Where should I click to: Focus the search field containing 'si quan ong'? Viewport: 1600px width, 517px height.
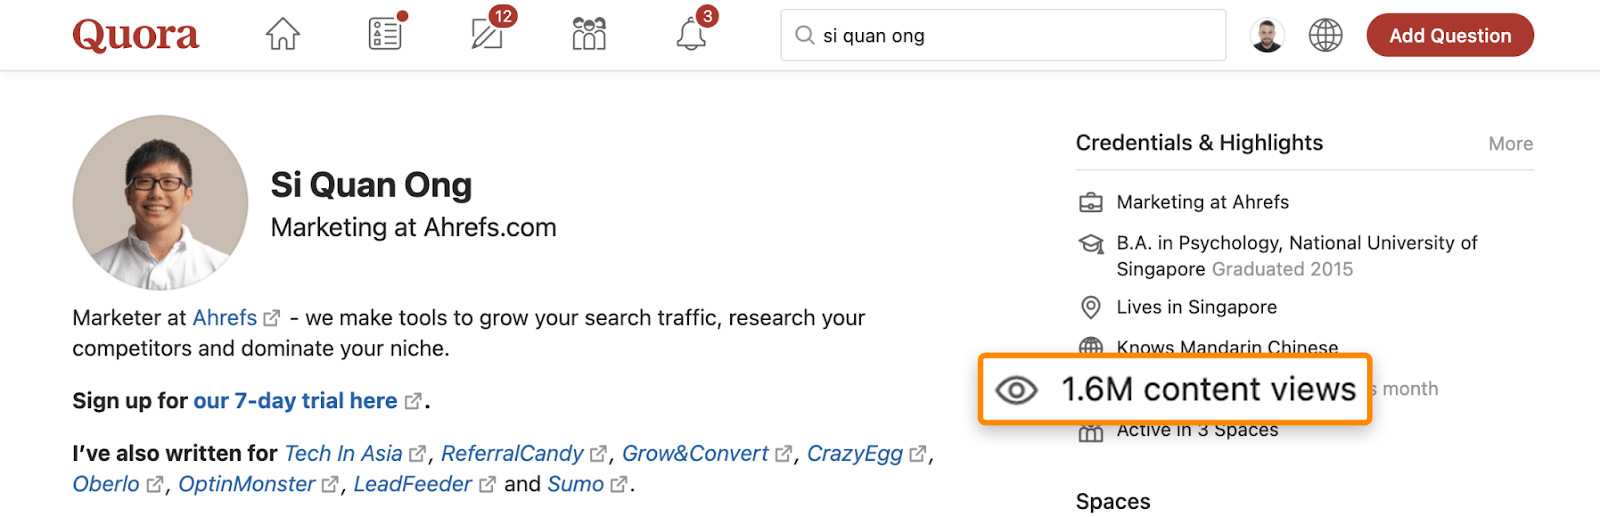(1010, 36)
